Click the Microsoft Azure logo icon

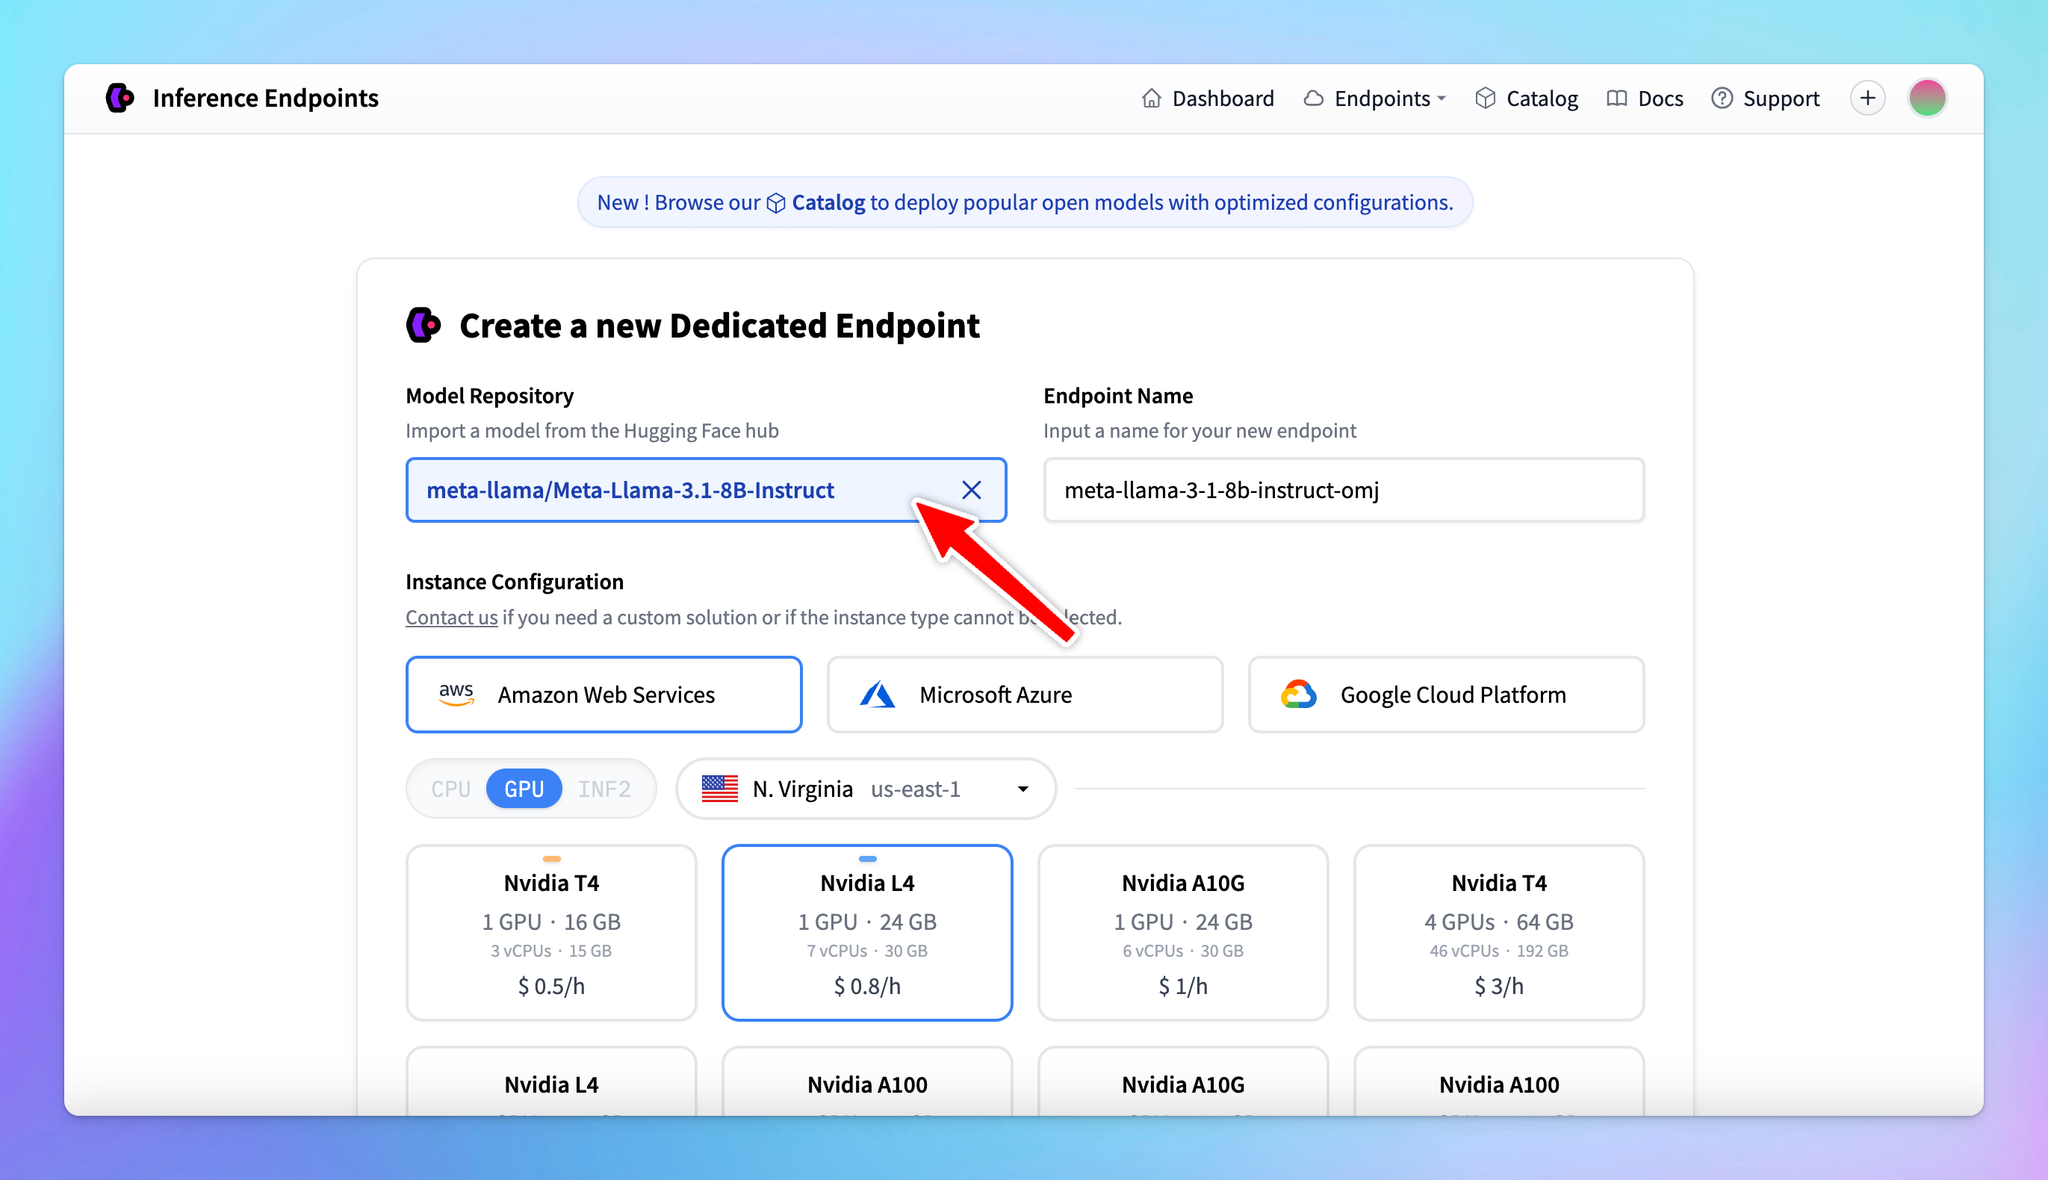878,695
